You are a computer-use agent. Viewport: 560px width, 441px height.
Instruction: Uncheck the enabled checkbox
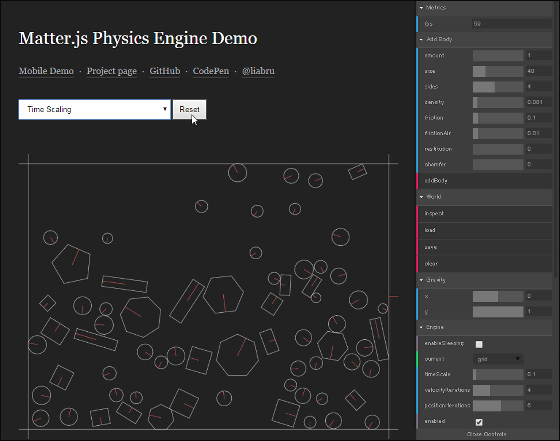click(479, 422)
